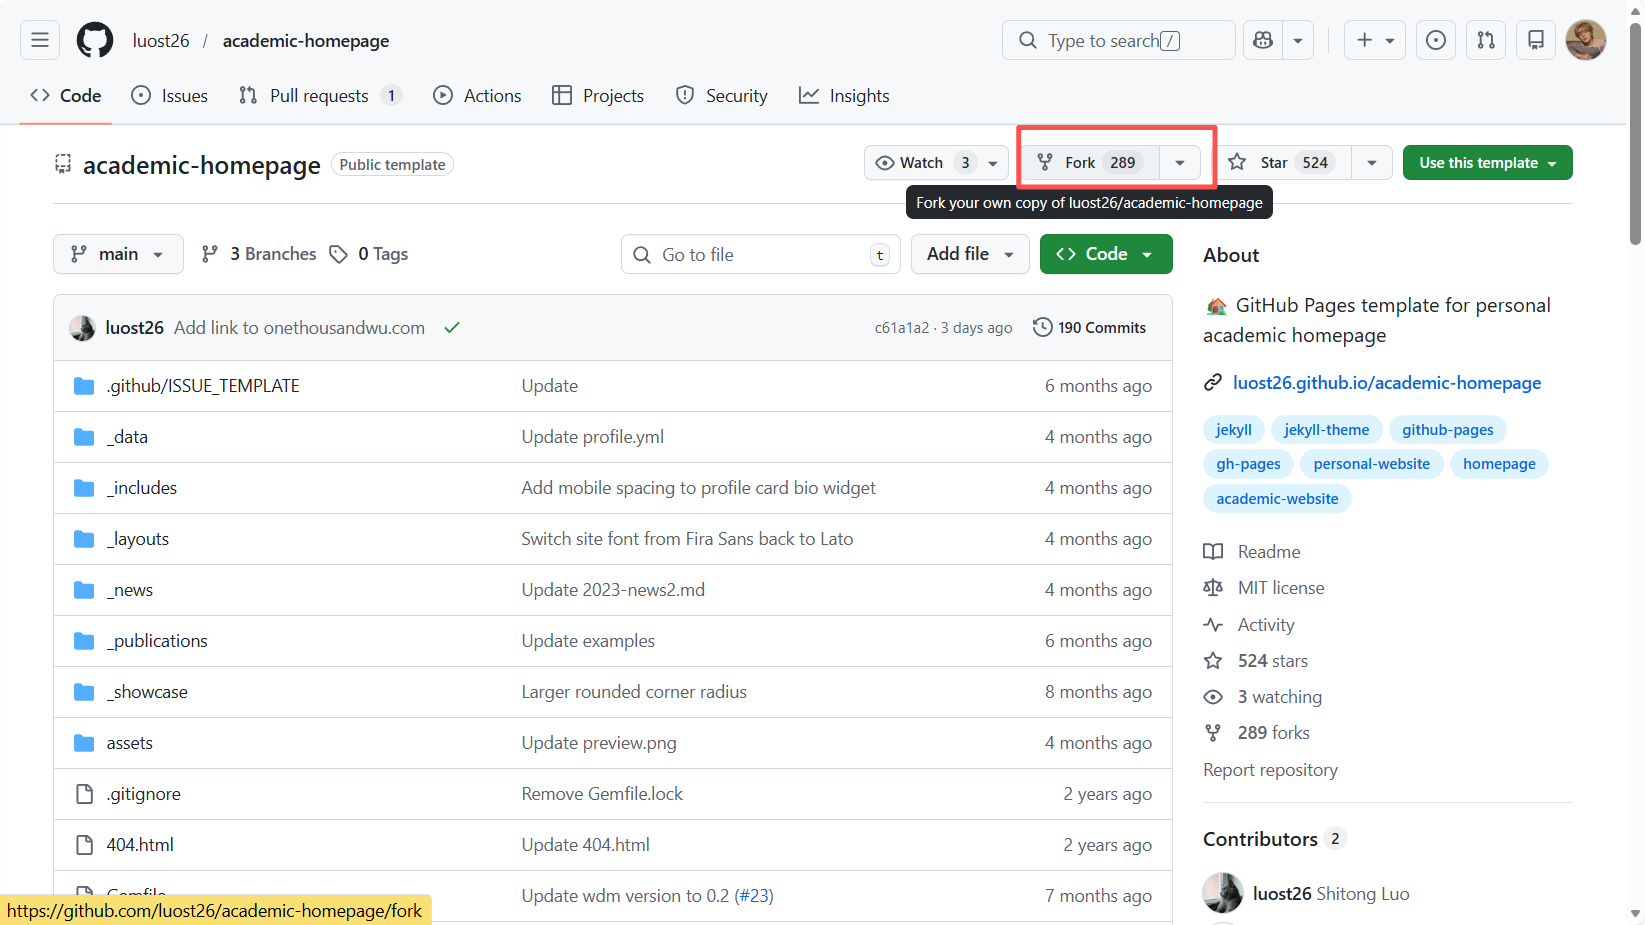Expand the main branch dropdown

click(x=118, y=254)
